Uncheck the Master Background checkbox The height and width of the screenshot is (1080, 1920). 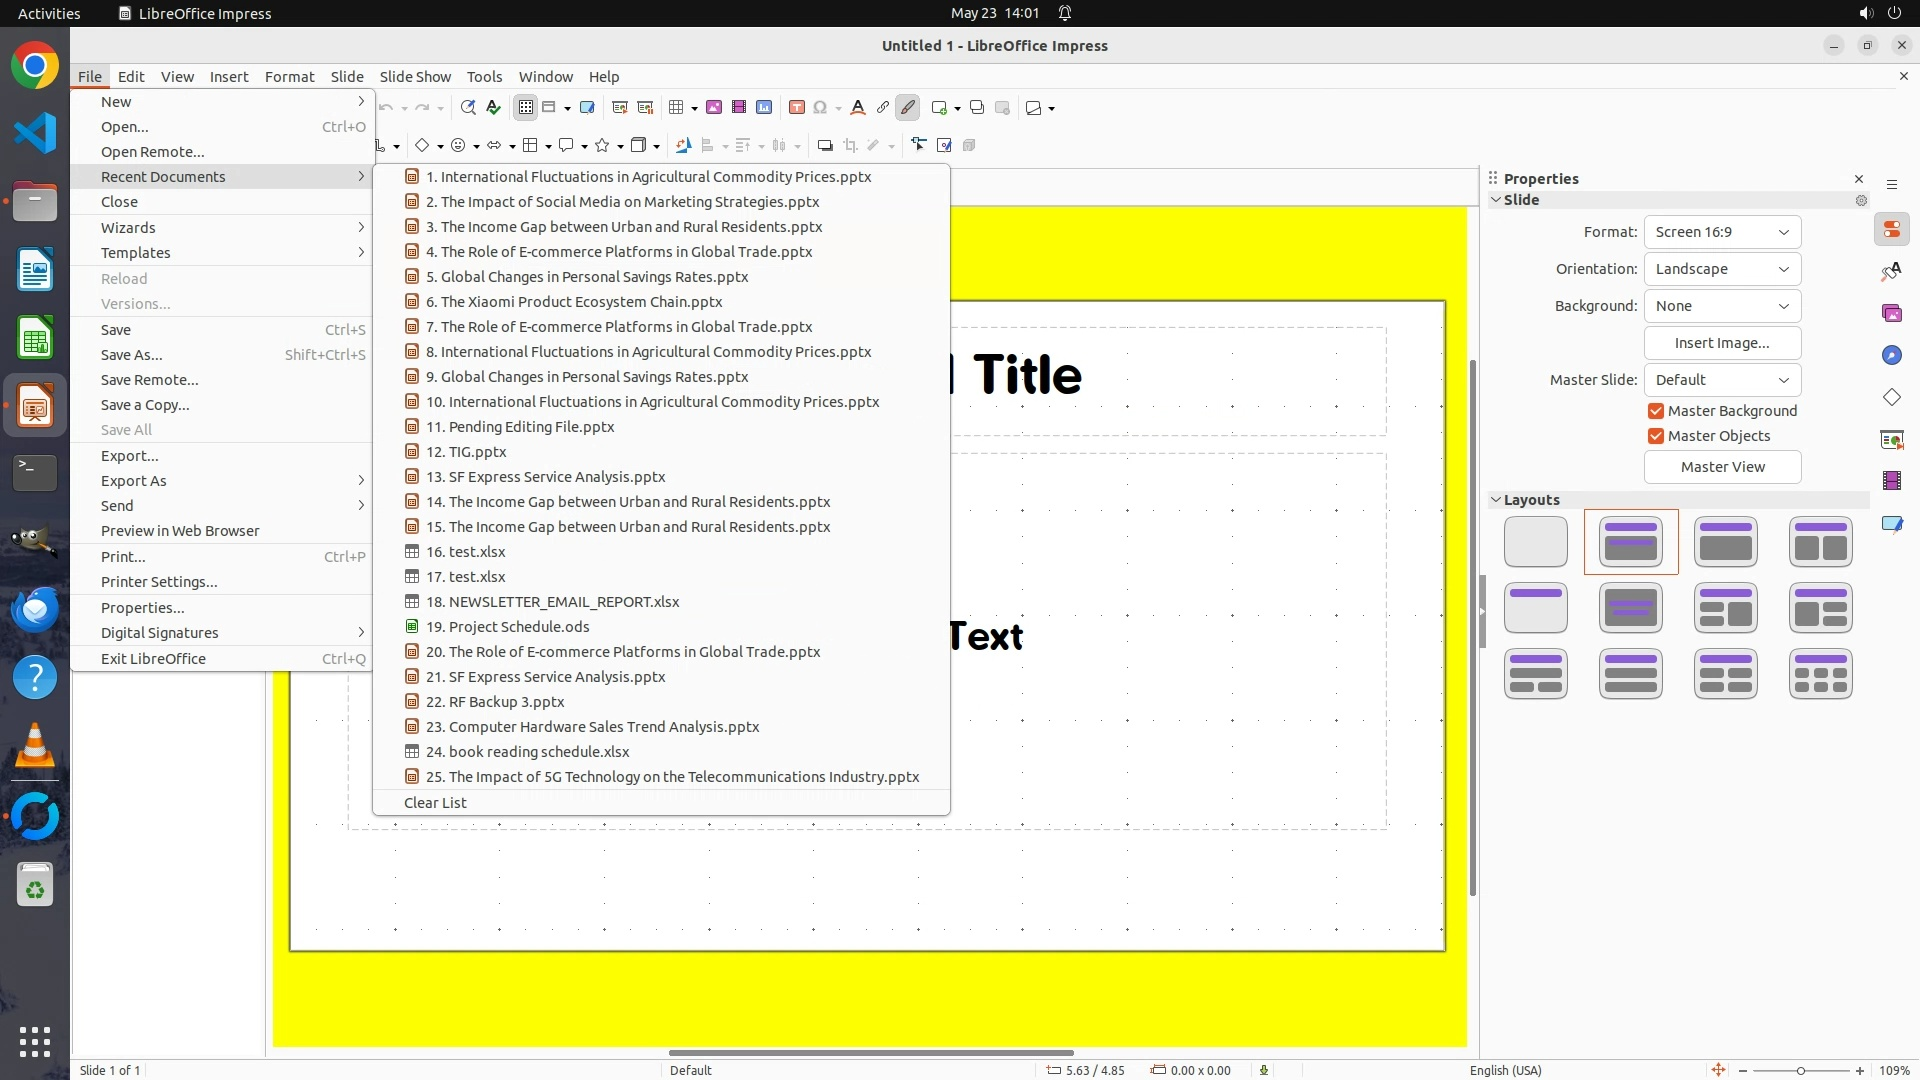(1656, 411)
